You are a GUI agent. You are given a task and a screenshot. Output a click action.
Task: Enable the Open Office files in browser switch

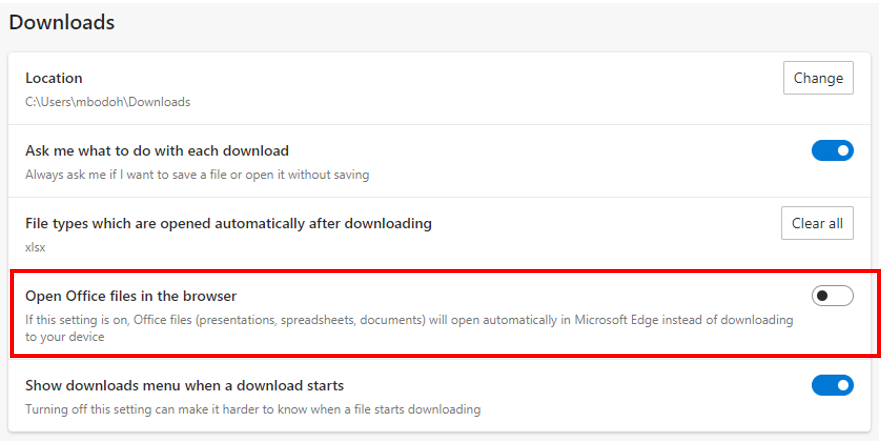coord(832,295)
